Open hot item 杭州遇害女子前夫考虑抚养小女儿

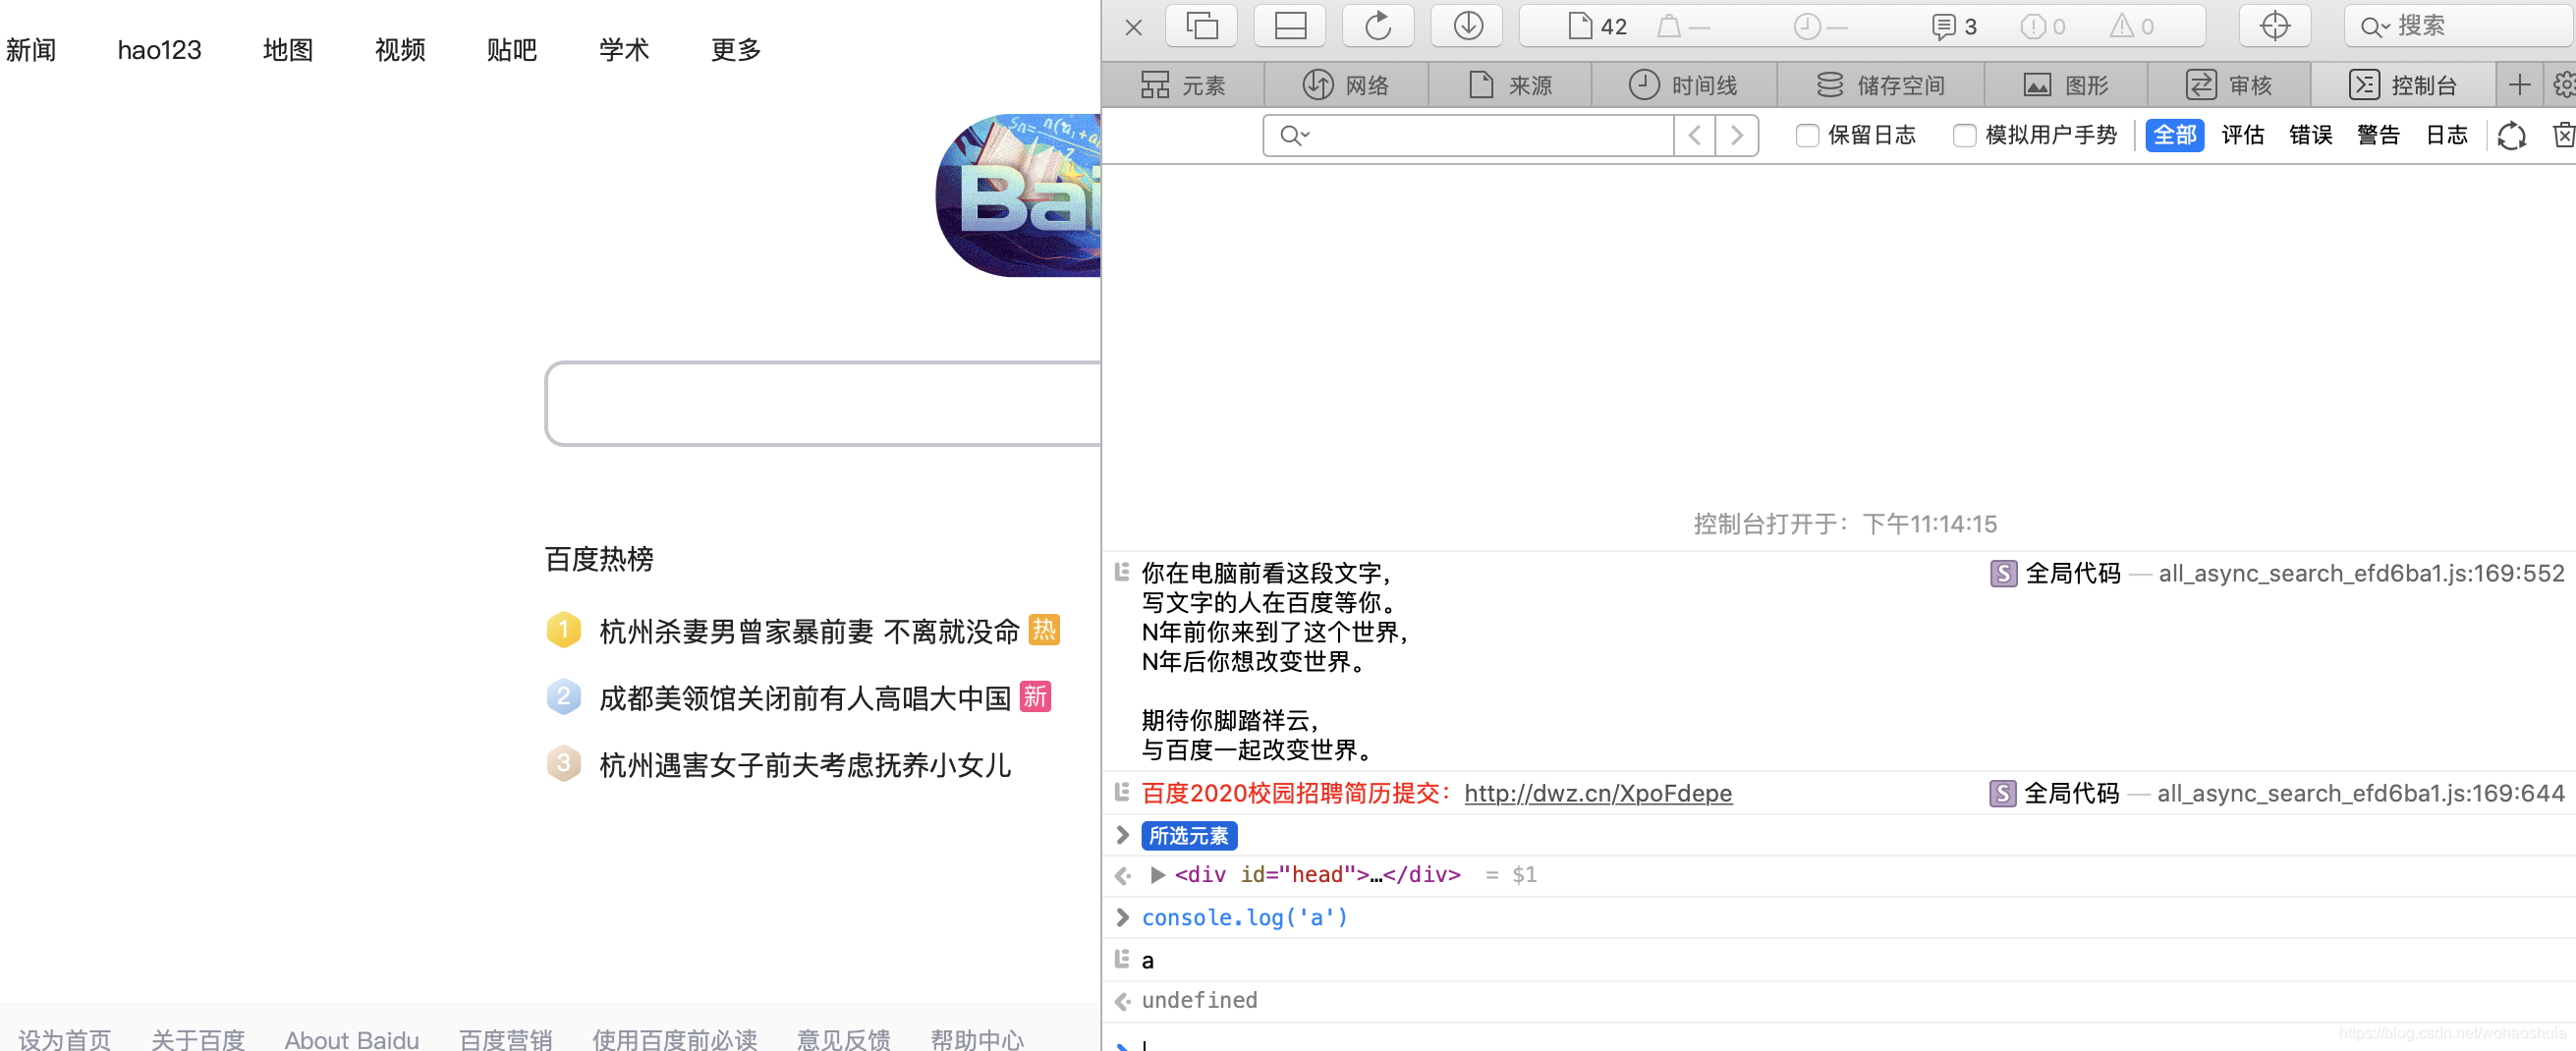(804, 765)
